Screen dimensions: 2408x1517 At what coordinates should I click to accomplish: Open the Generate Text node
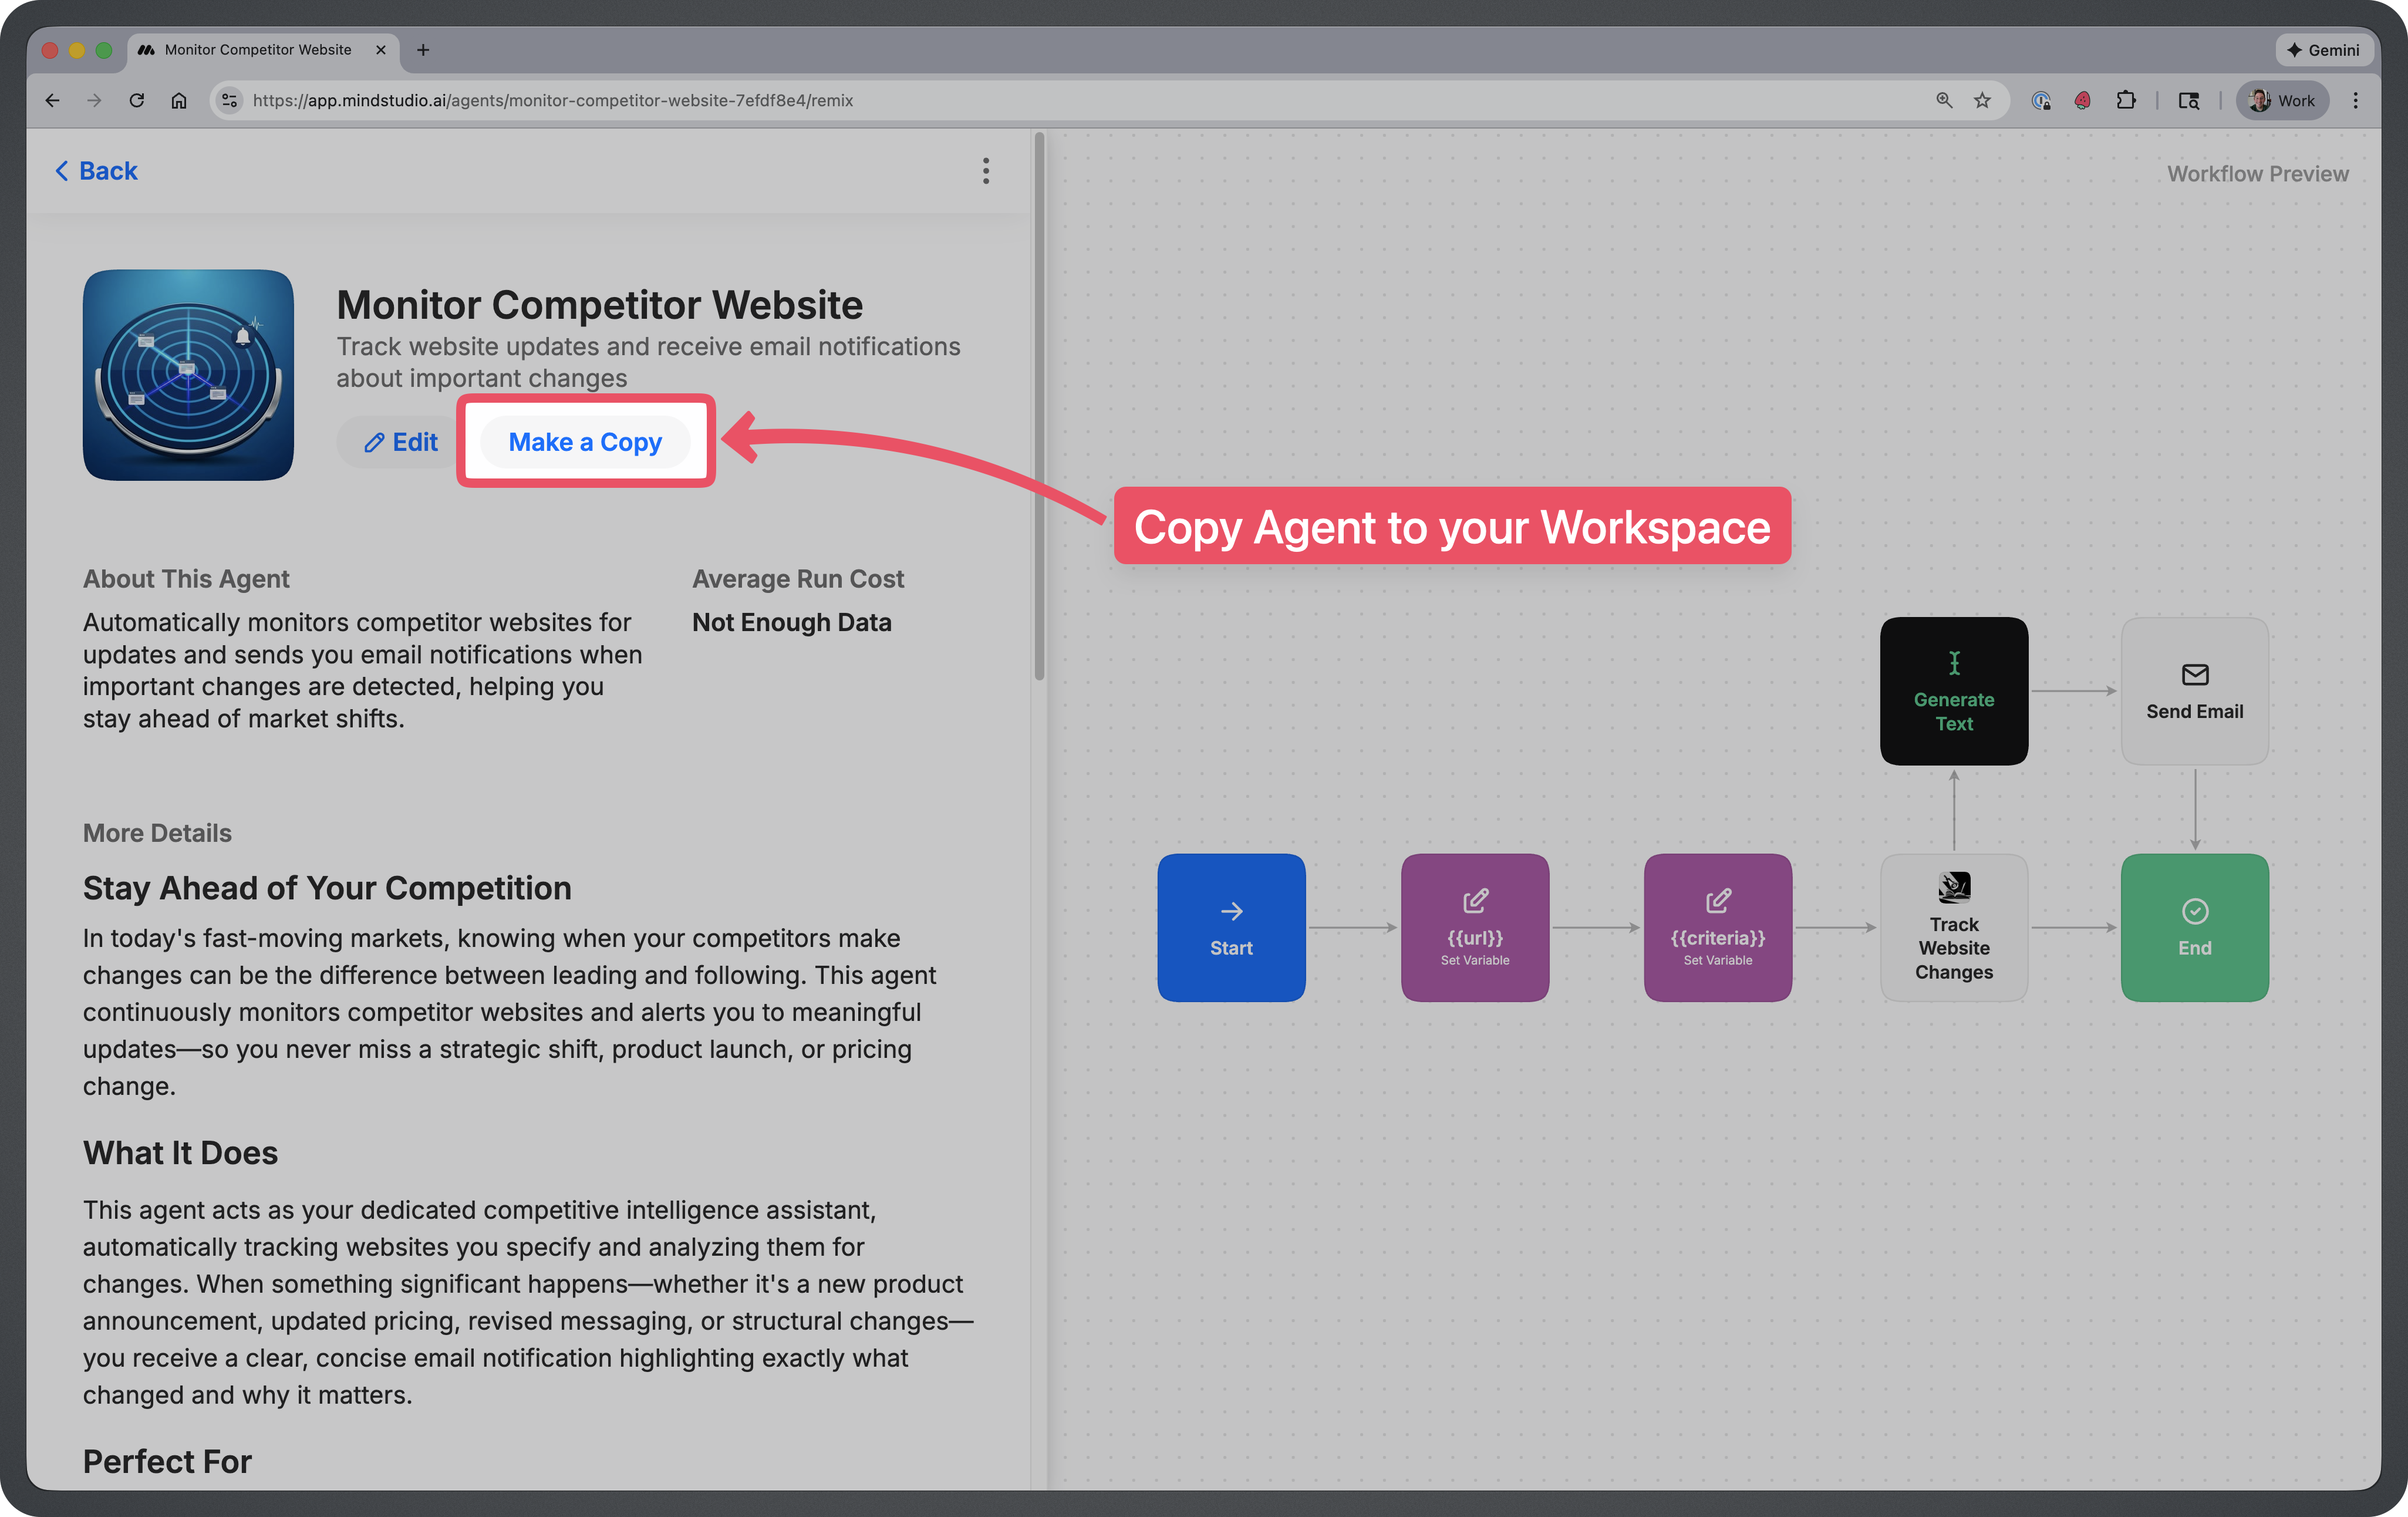[1953, 690]
